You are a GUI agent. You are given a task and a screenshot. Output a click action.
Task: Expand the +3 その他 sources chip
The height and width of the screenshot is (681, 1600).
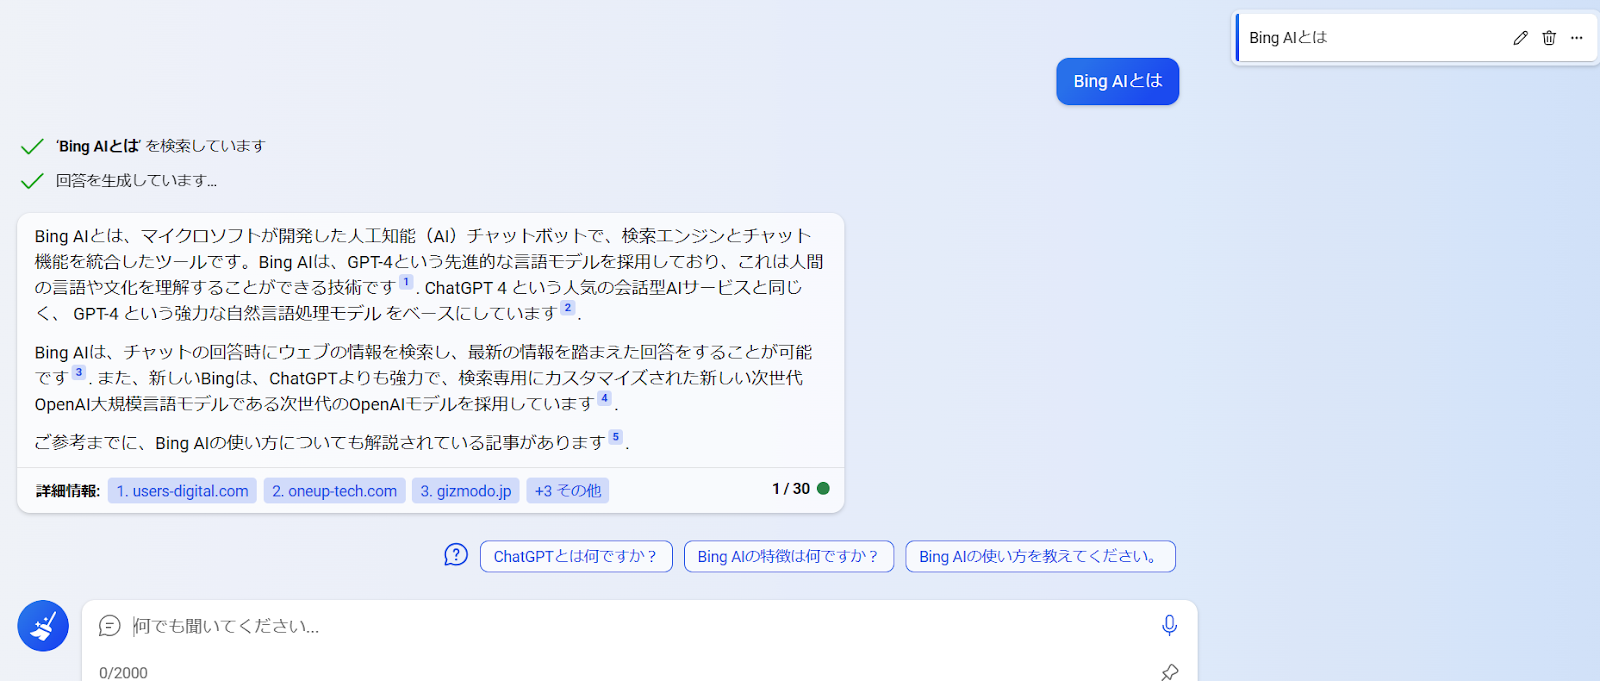pos(567,491)
